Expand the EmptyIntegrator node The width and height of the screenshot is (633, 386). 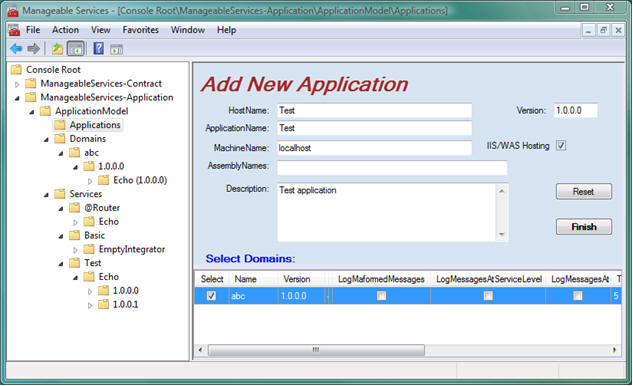(75, 250)
